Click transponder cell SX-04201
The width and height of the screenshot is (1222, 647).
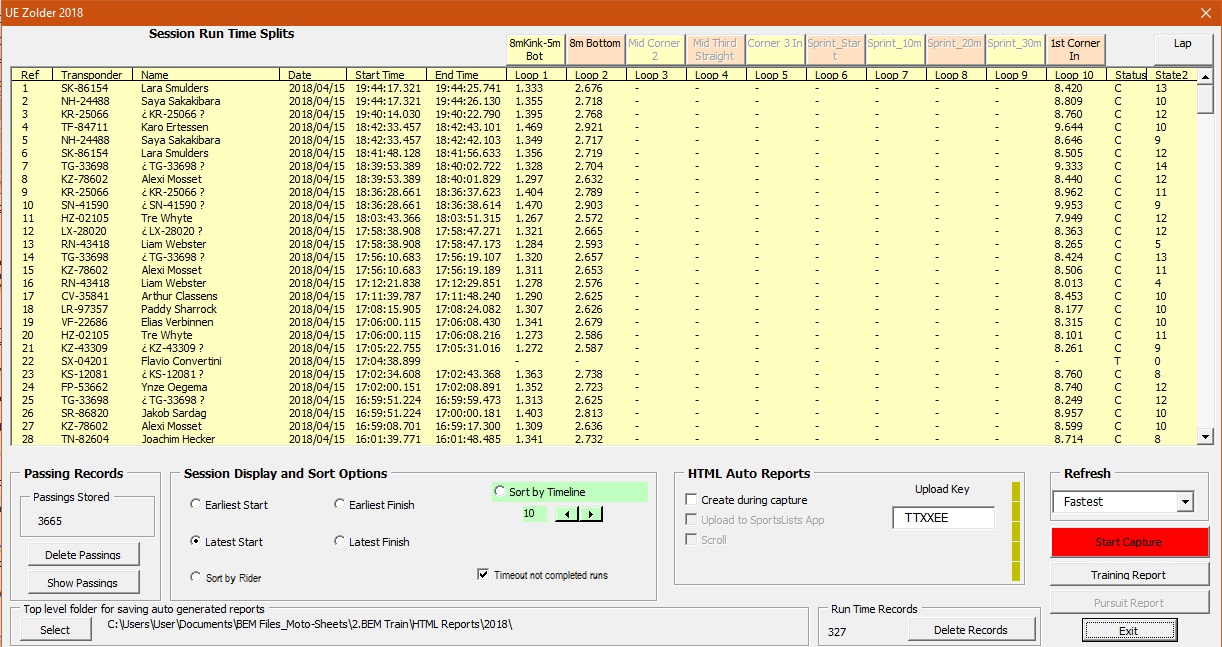[x=85, y=361]
